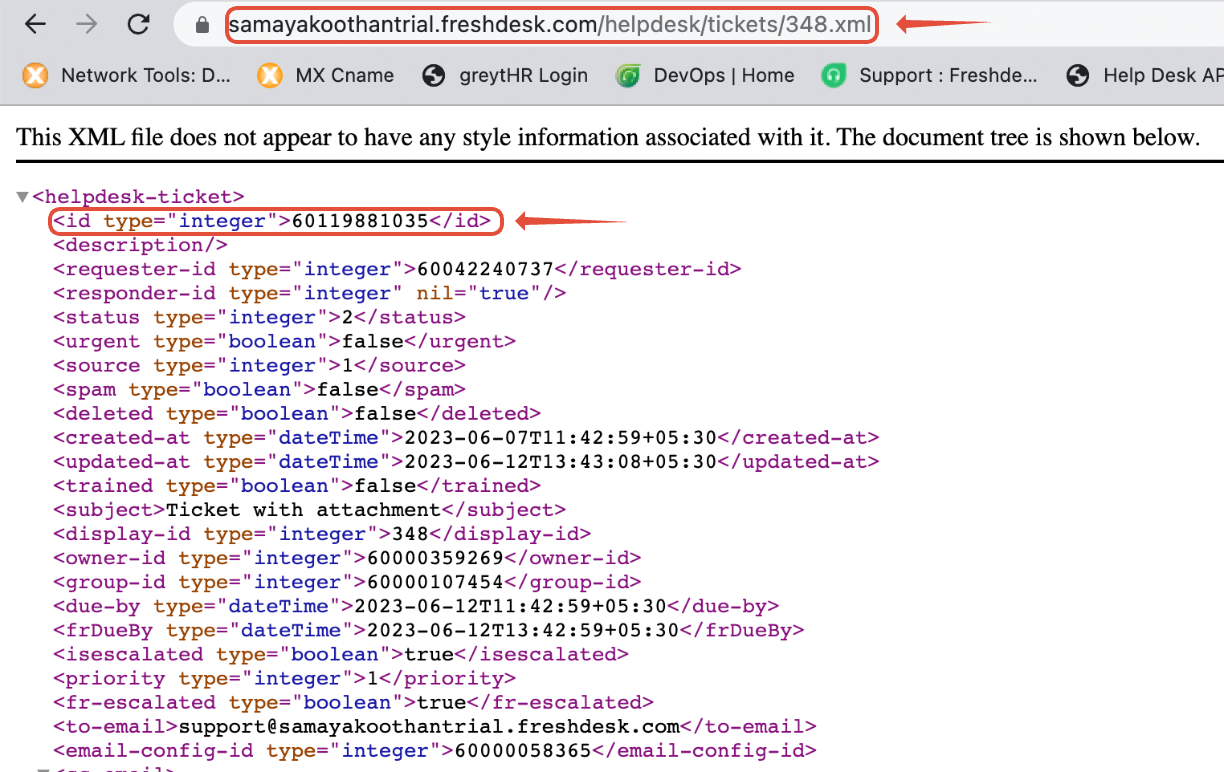Click the Help Desk API globe favicon
Viewport: 1224px width, 772px height.
[1077, 75]
